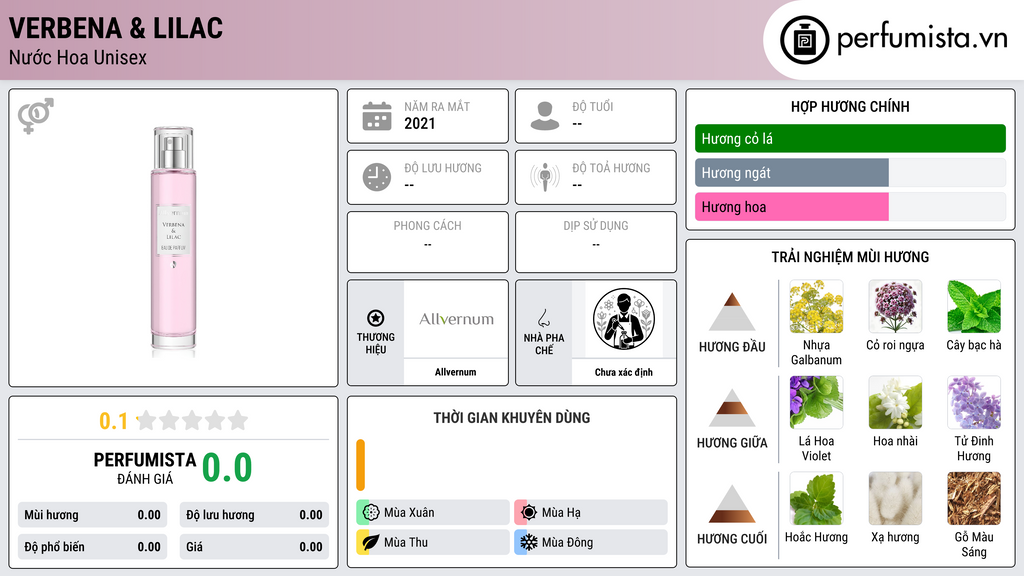Click the star badge Thương hiệu icon
Viewport: 1024px width, 576px height.
(x=376, y=318)
